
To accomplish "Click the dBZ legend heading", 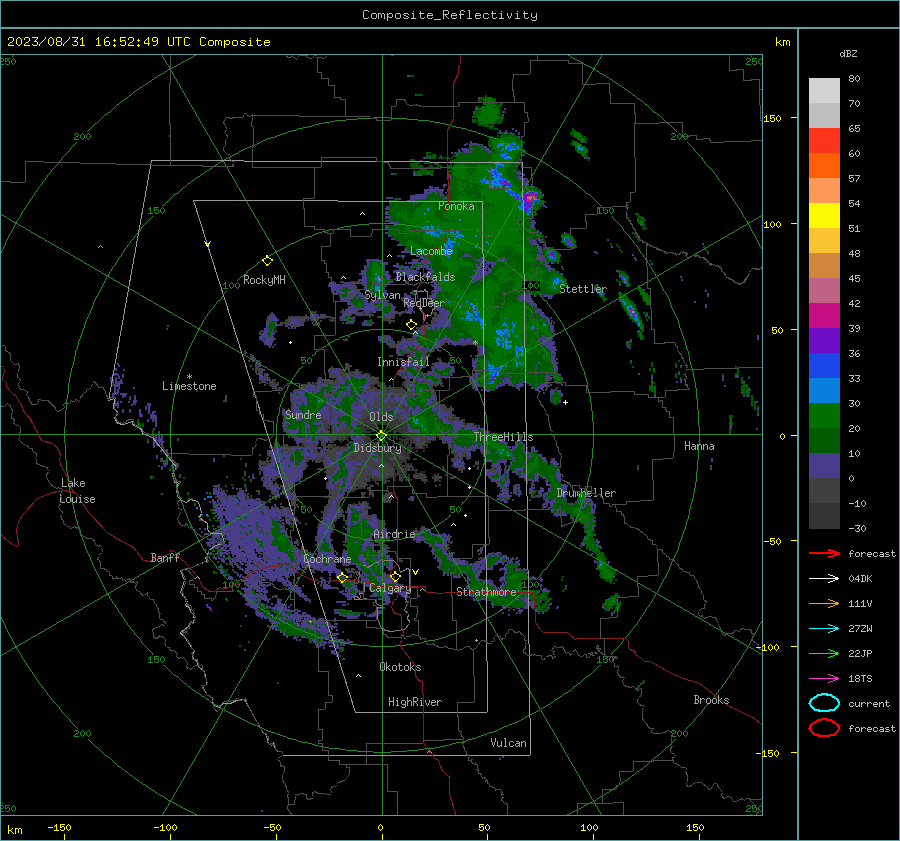I will click(x=848, y=54).
